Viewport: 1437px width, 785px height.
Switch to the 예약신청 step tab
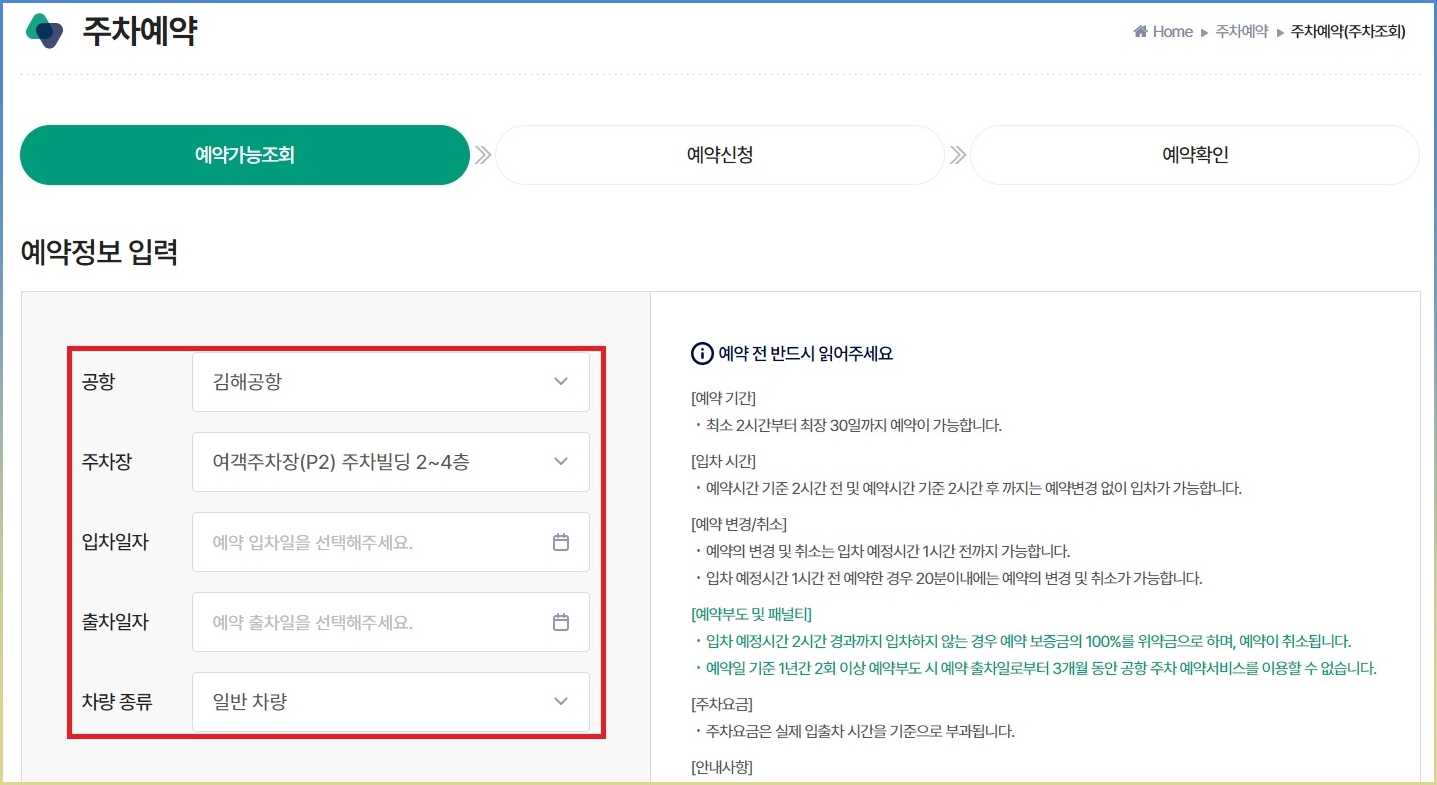point(719,154)
